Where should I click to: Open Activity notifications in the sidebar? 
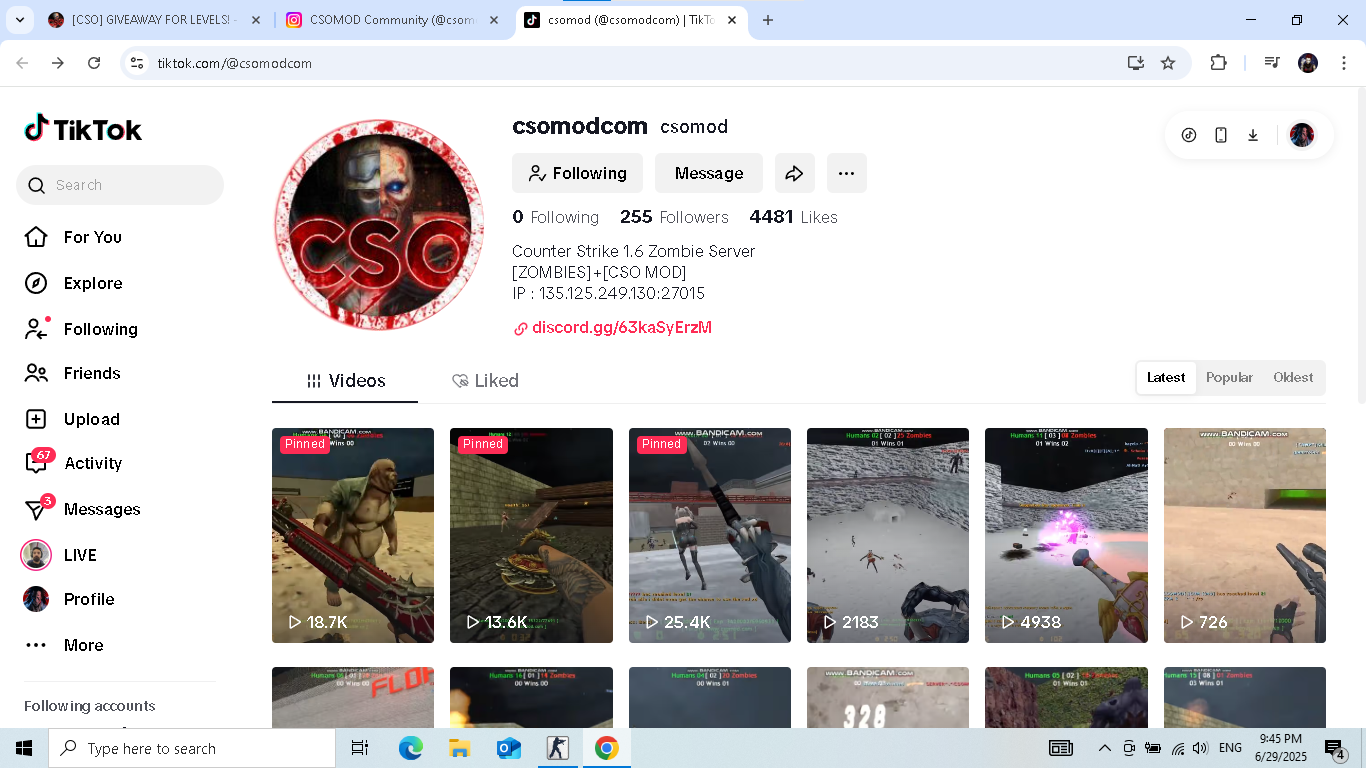tap(92, 463)
